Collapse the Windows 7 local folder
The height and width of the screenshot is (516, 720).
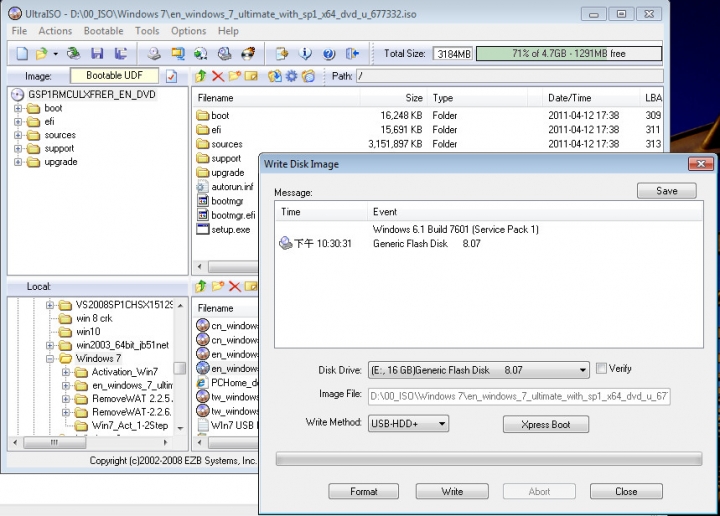[x=50, y=359]
